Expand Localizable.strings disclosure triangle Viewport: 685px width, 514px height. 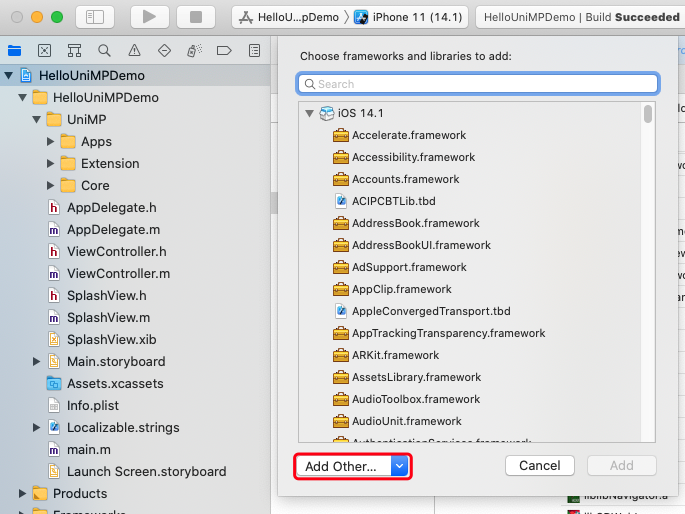[36, 428]
